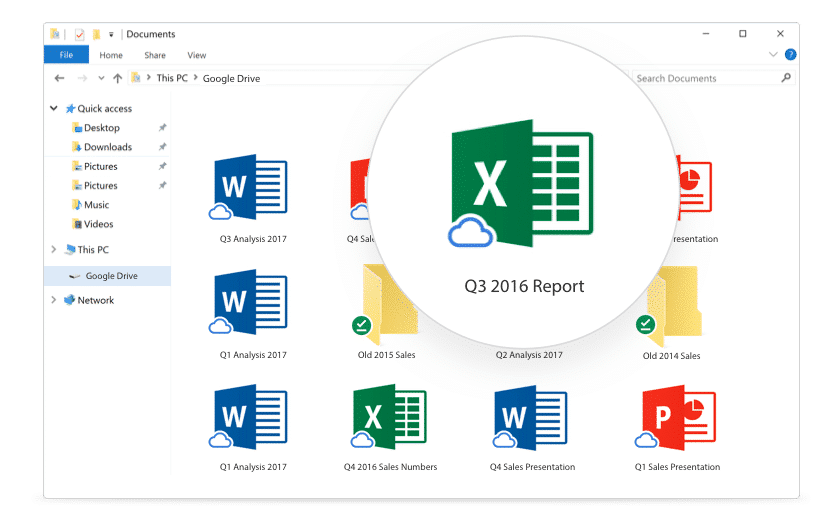The image size is (840, 520).
Task: Collapse the Quick access tree section
Action: tap(54, 108)
